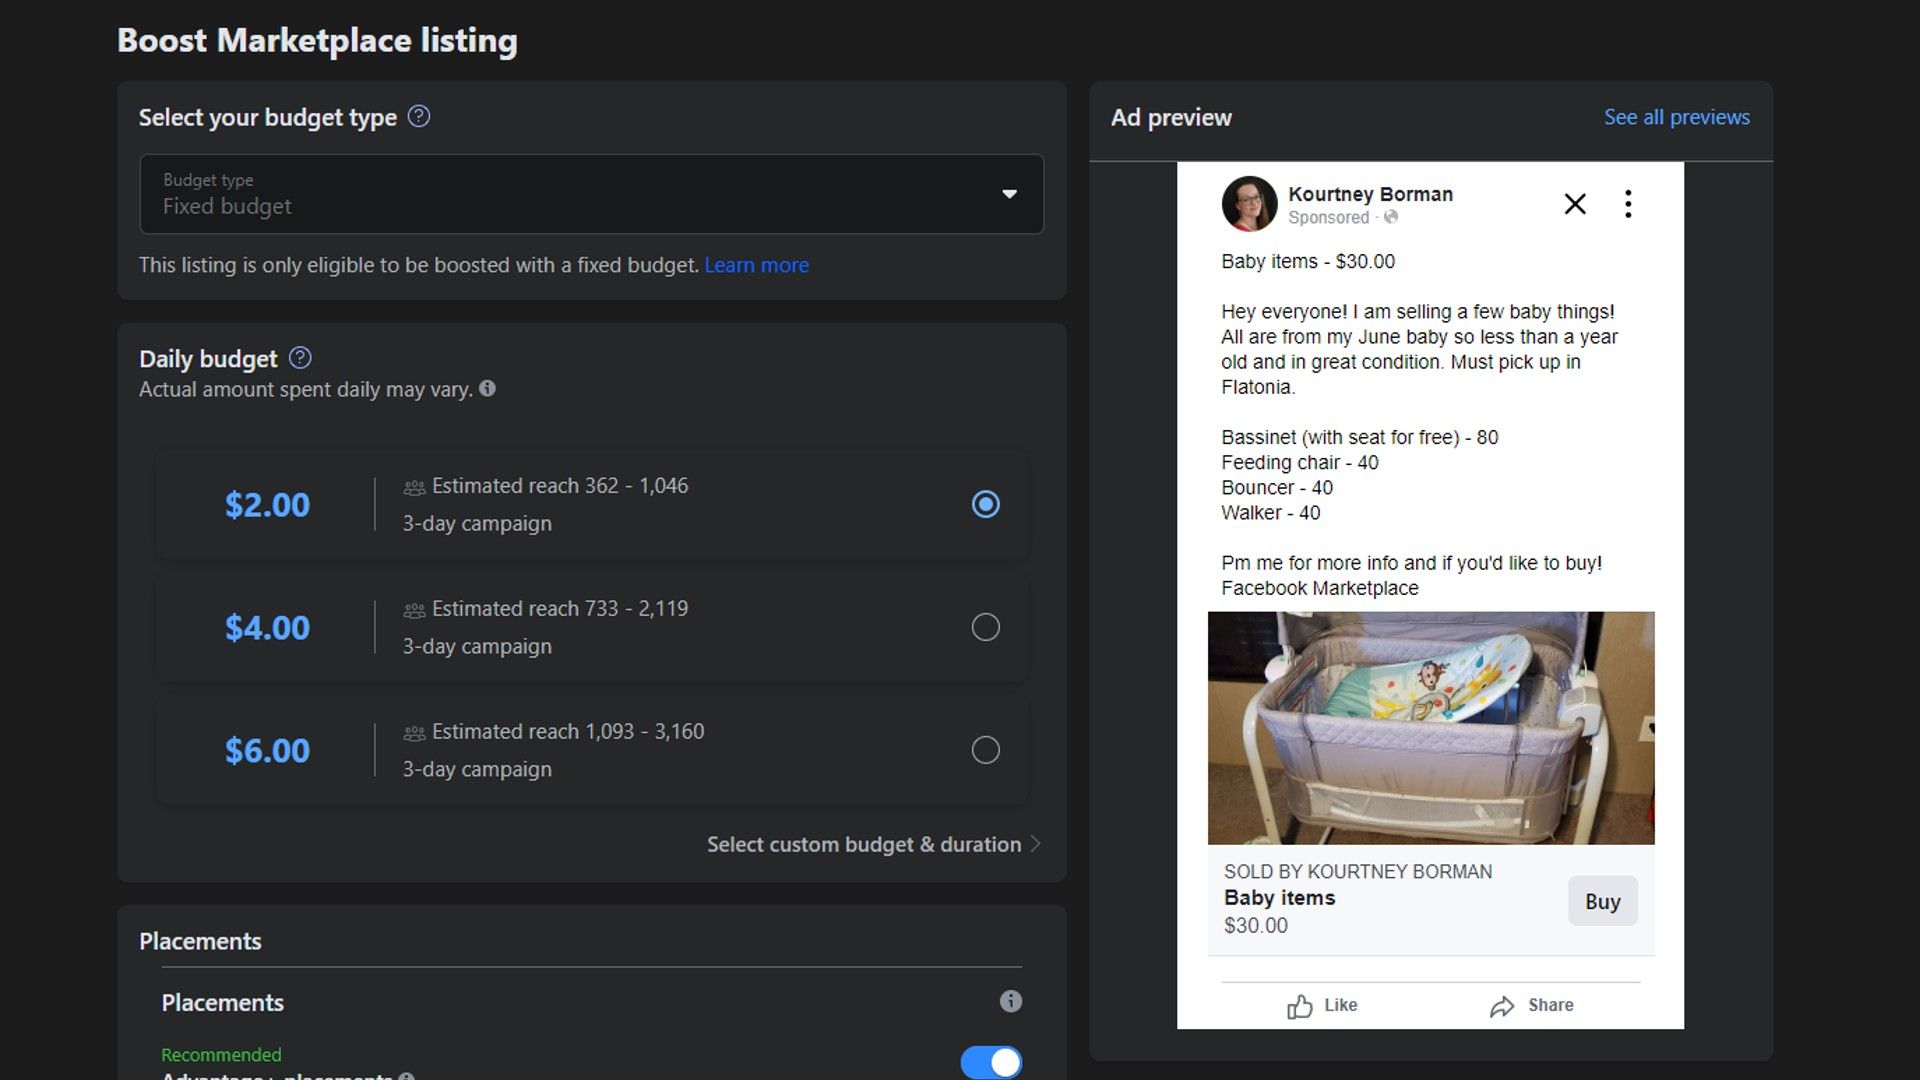This screenshot has width=1920, height=1080.
Task: Click Kourtney Borman profile picture
Action: click(1249, 204)
